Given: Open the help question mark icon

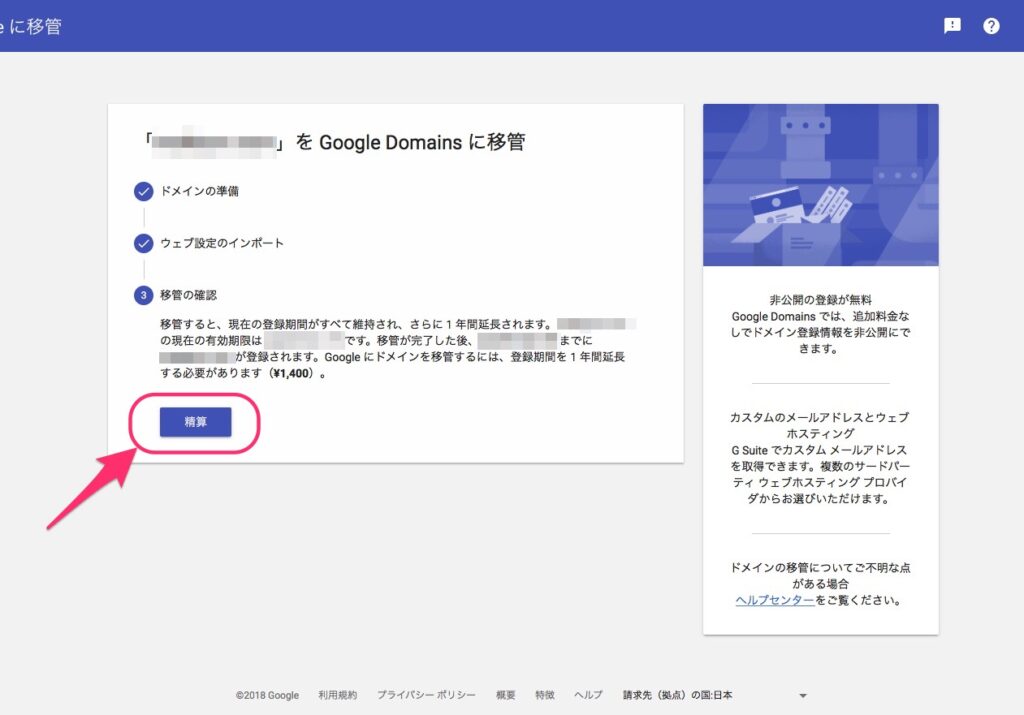Looking at the screenshot, I should click(x=991, y=25).
